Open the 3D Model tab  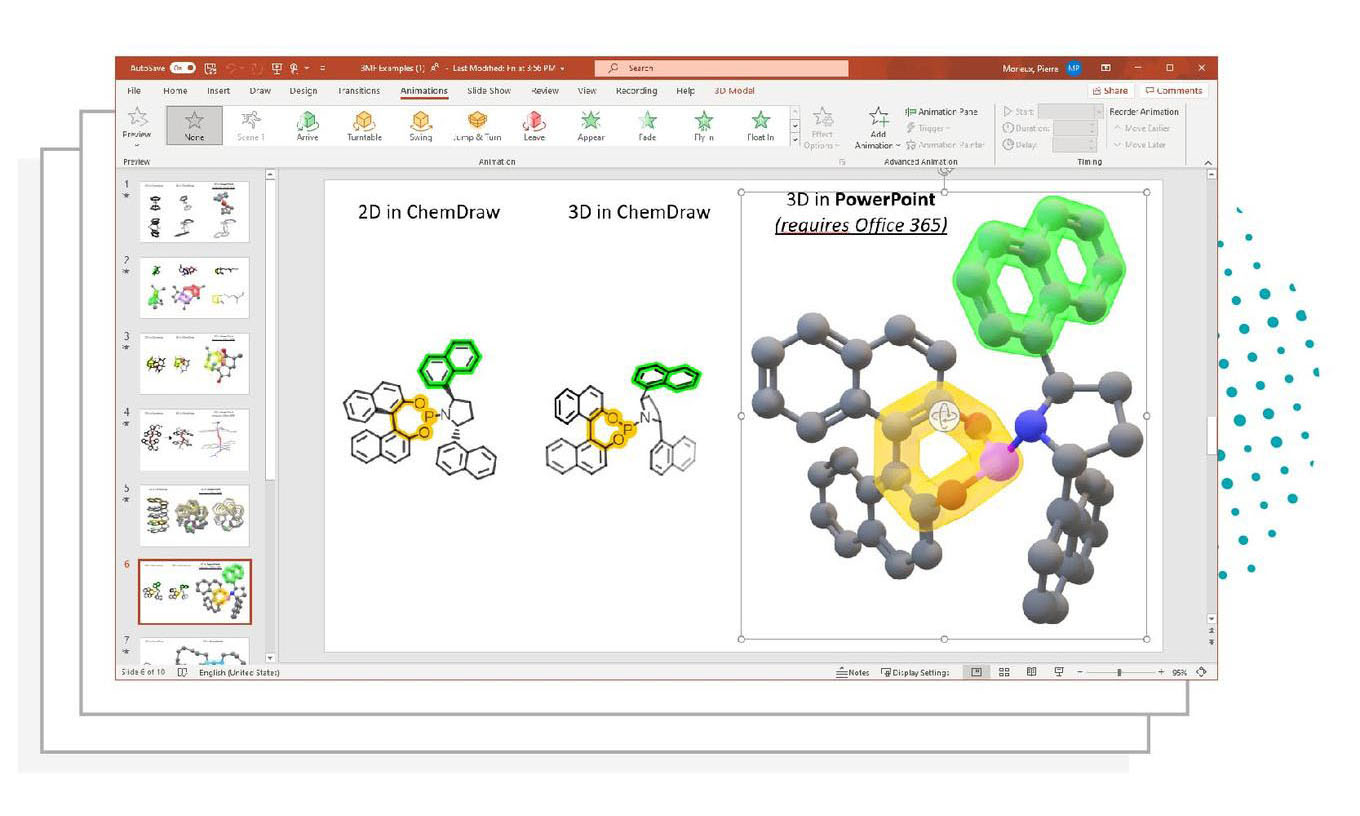click(734, 91)
